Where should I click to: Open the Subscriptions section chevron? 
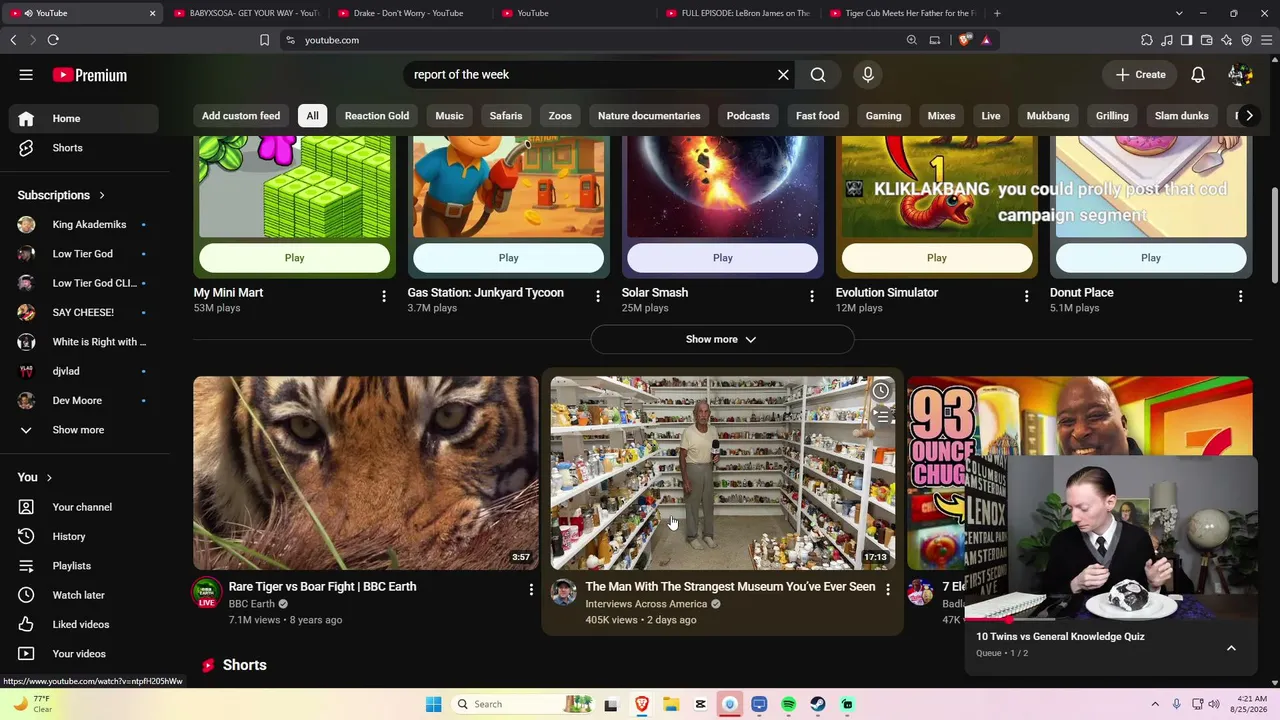click(102, 195)
